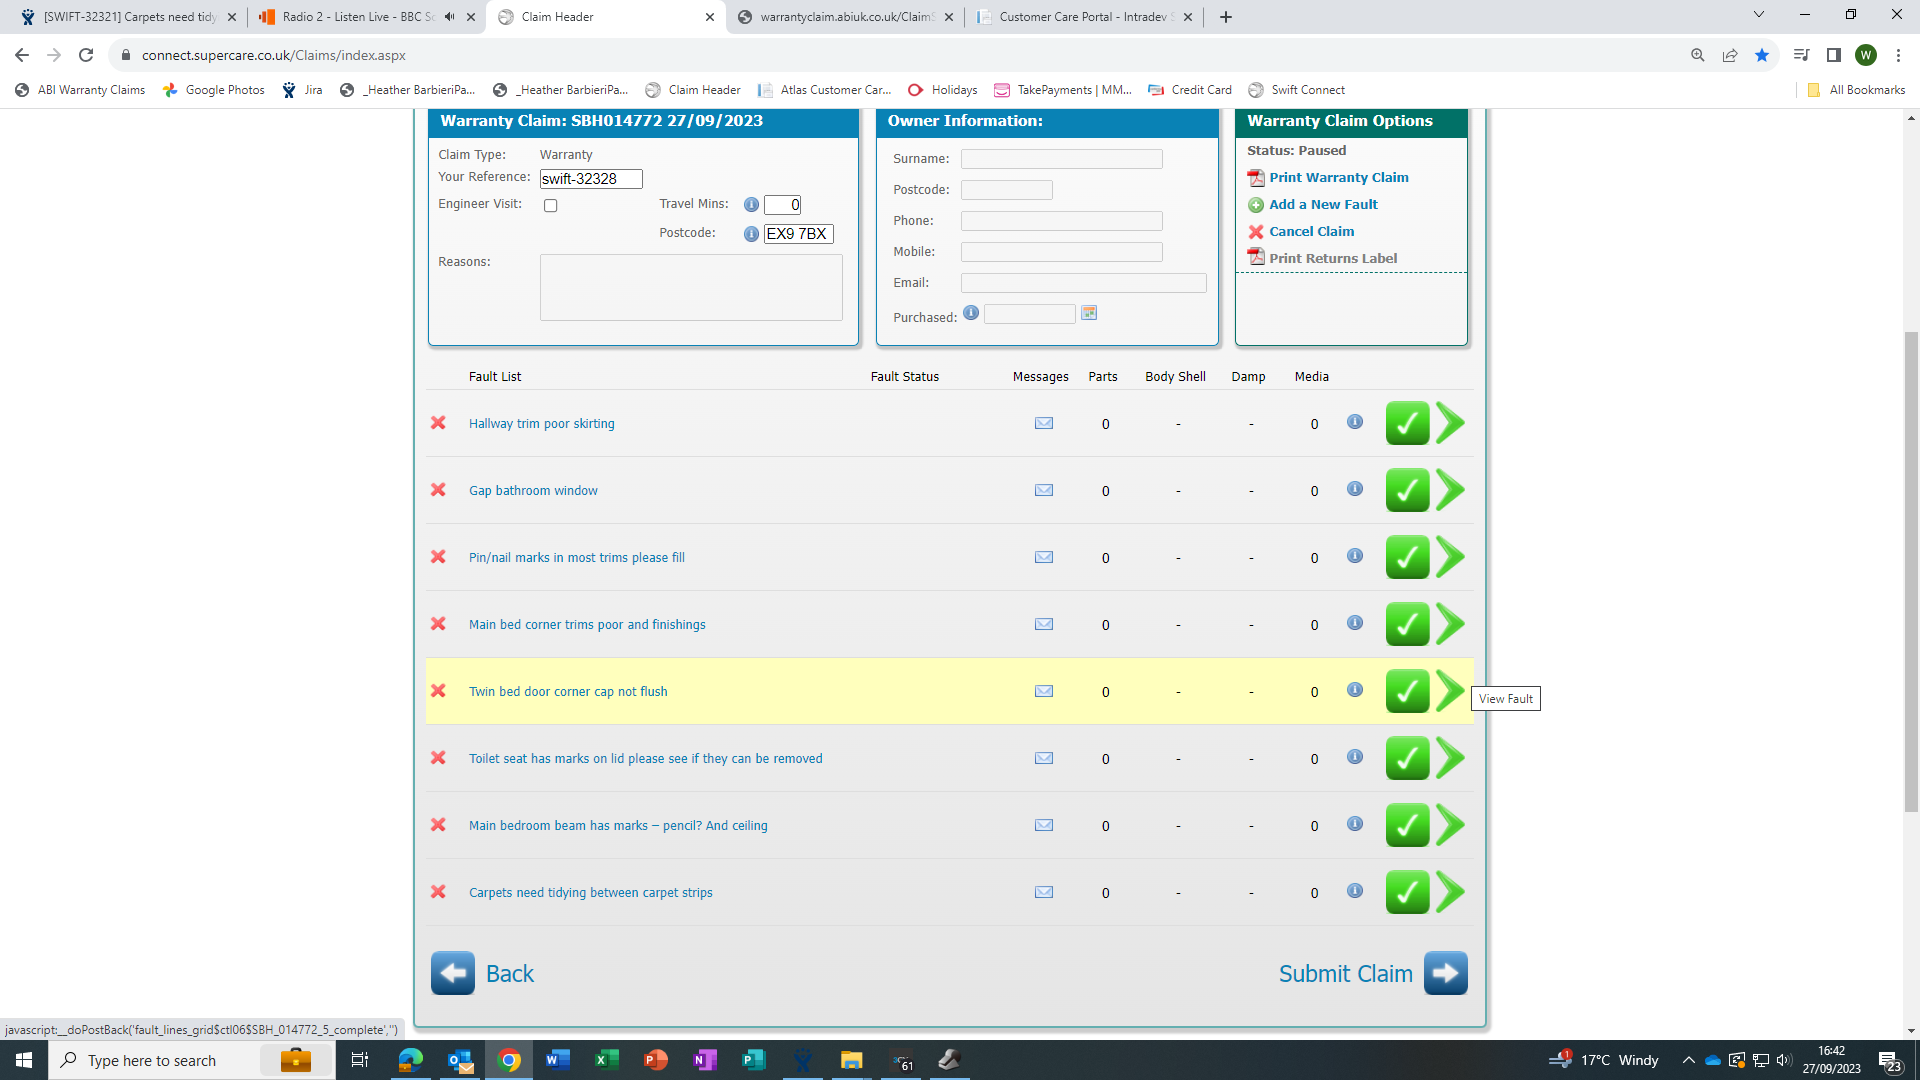Mark Twin bed door corner fault complete
The width and height of the screenshot is (1920, 1080).
(x=1406, y=691)
